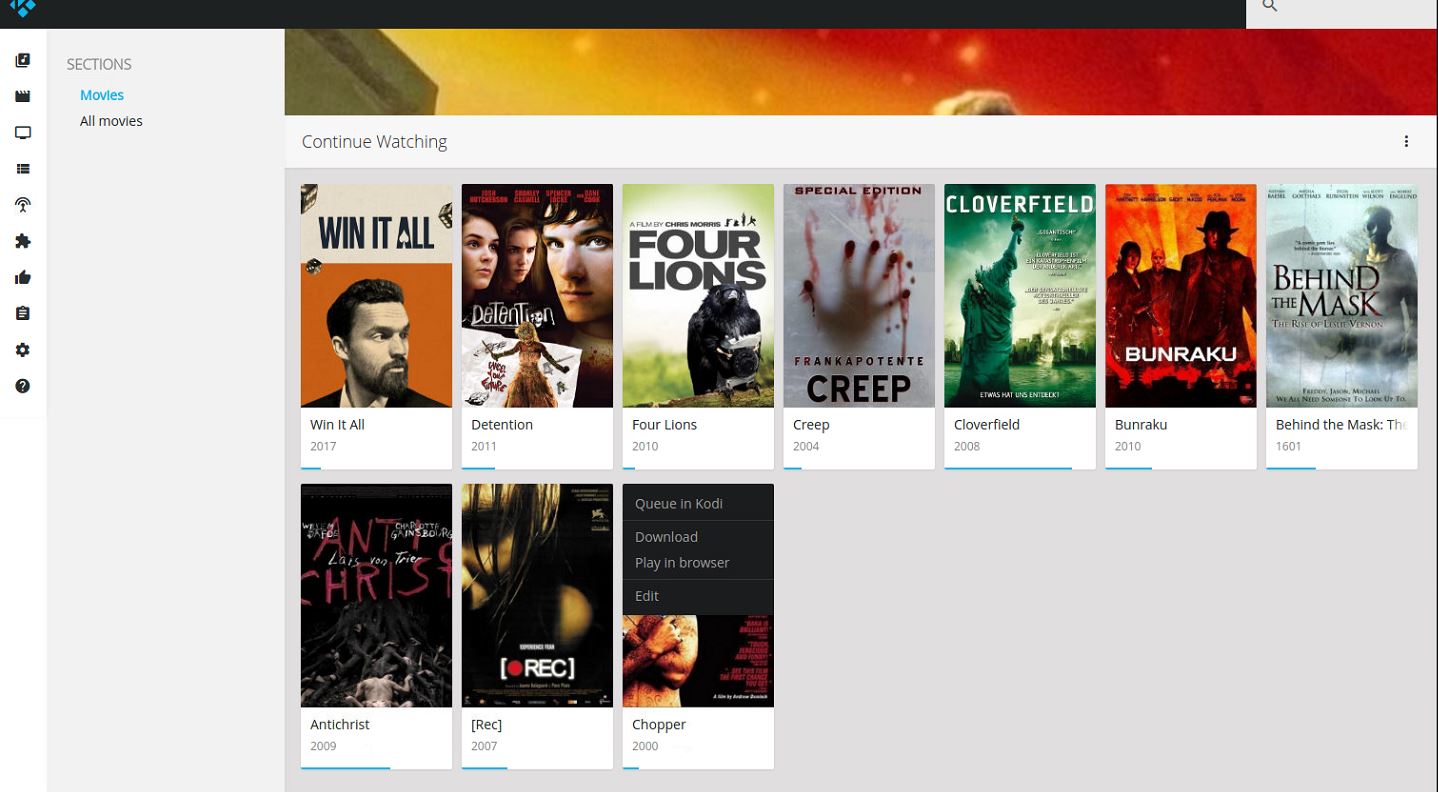Open the Bunraku movie poster
1438x792 pixels.
coord(1181,296)
